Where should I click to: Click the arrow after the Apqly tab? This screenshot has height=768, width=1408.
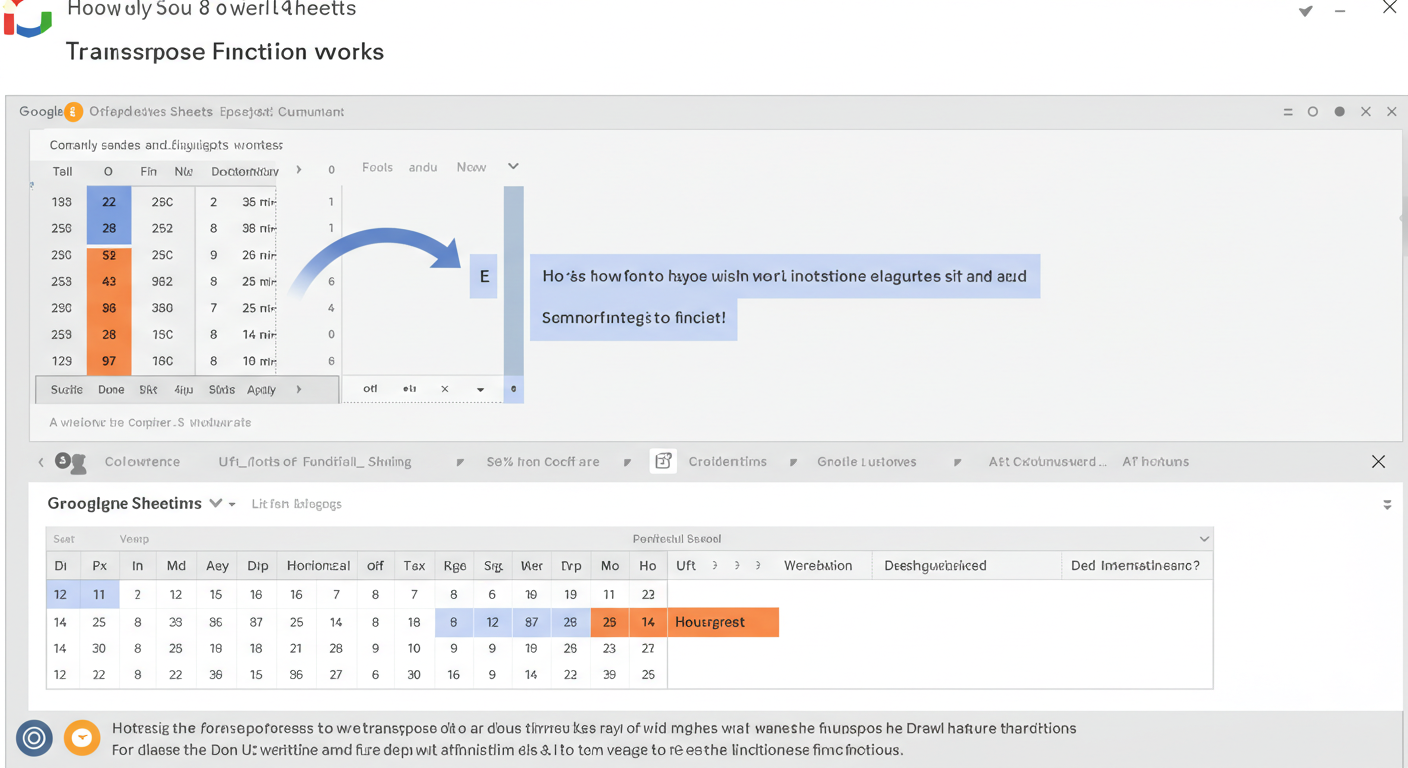[x=298, y=389]
